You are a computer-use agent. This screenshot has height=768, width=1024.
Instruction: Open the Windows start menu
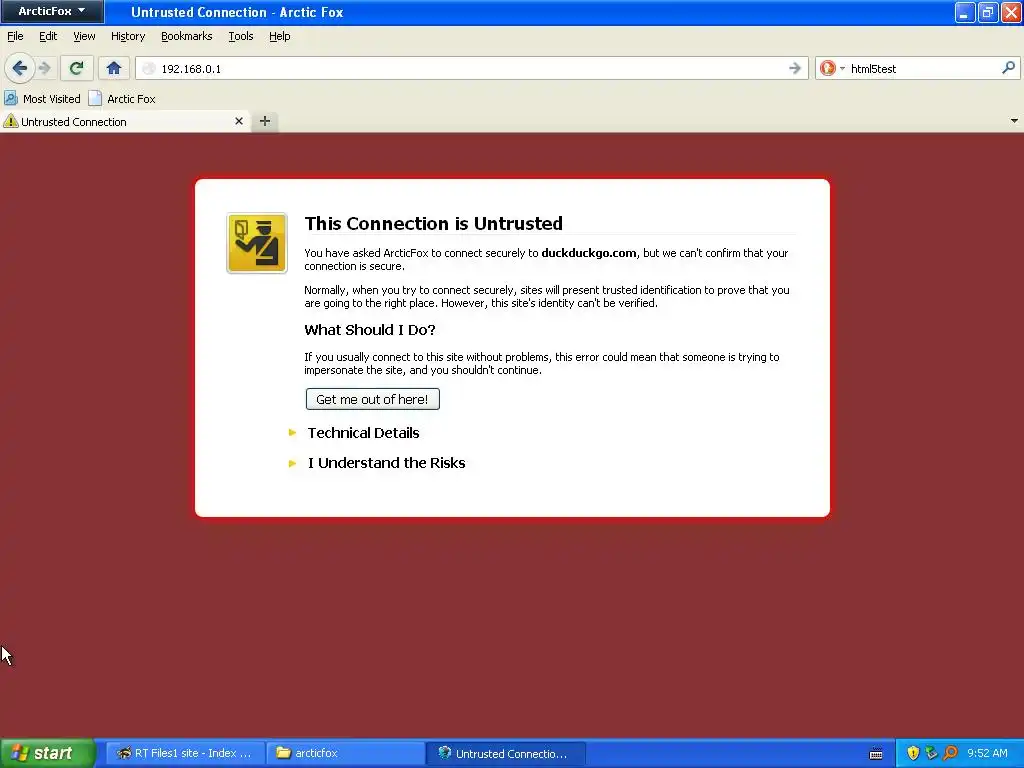[x=47, y=753]
